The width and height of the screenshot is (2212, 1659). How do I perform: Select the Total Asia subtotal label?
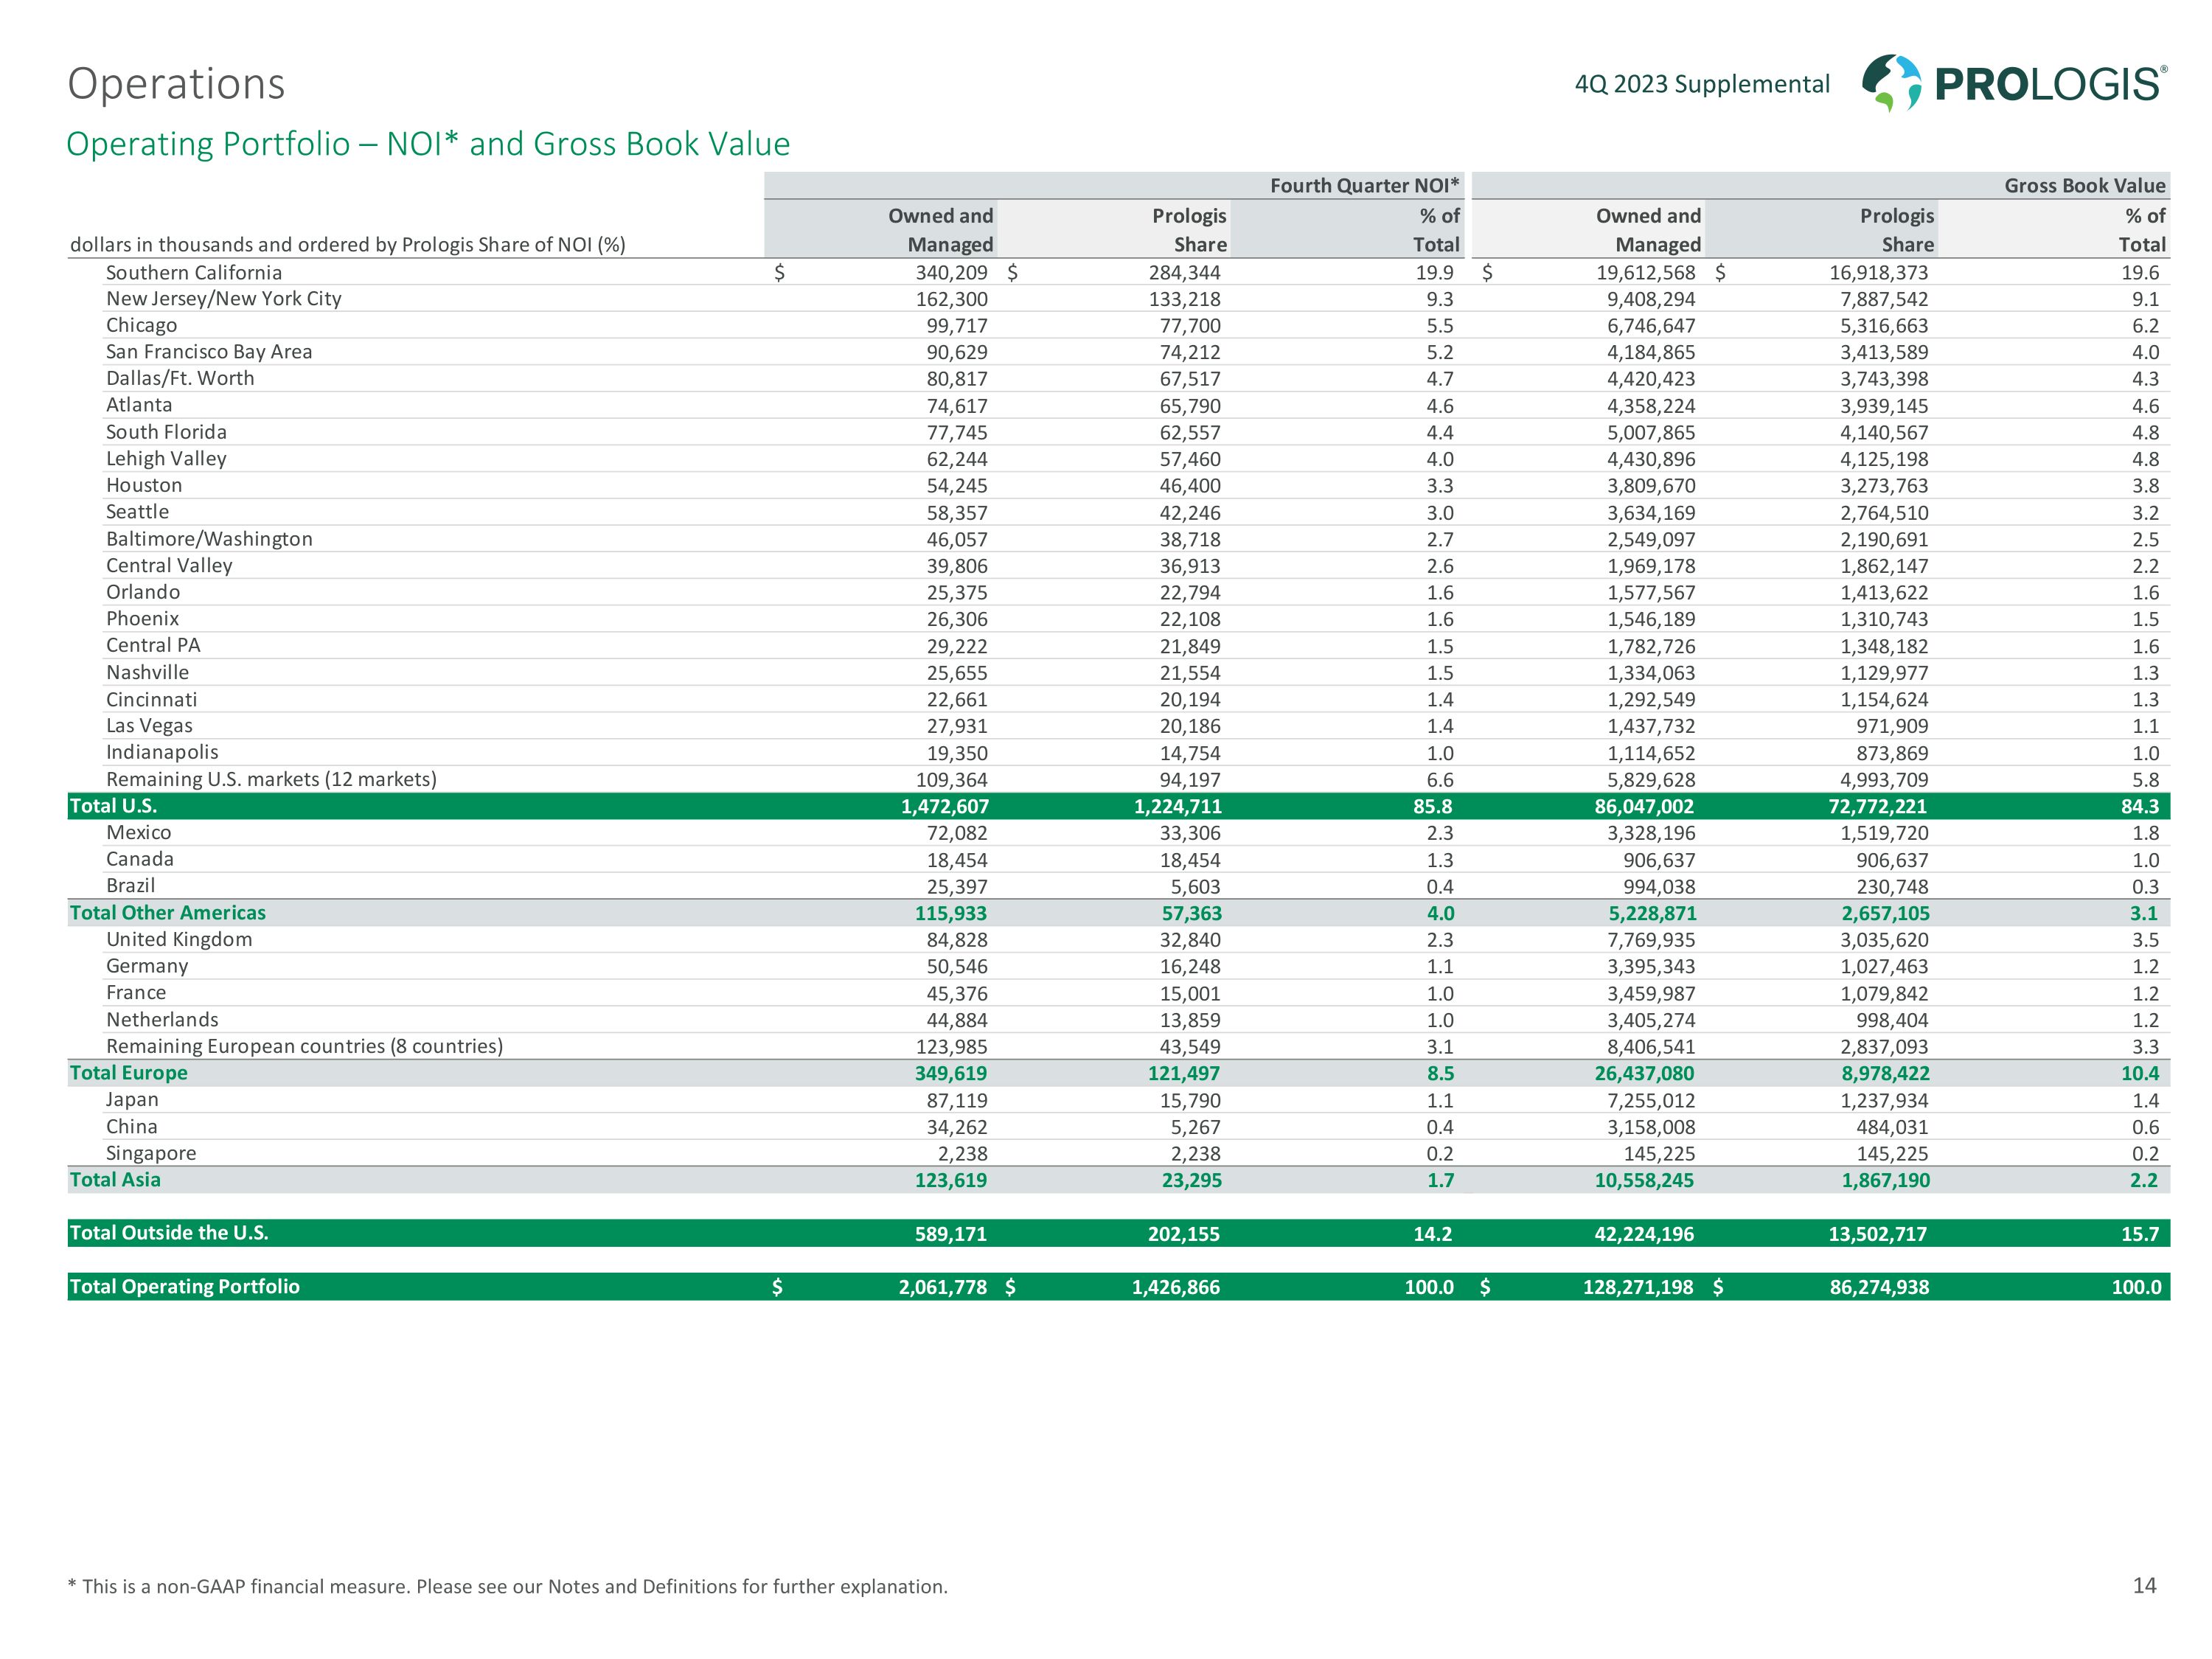coord(115,1180)
